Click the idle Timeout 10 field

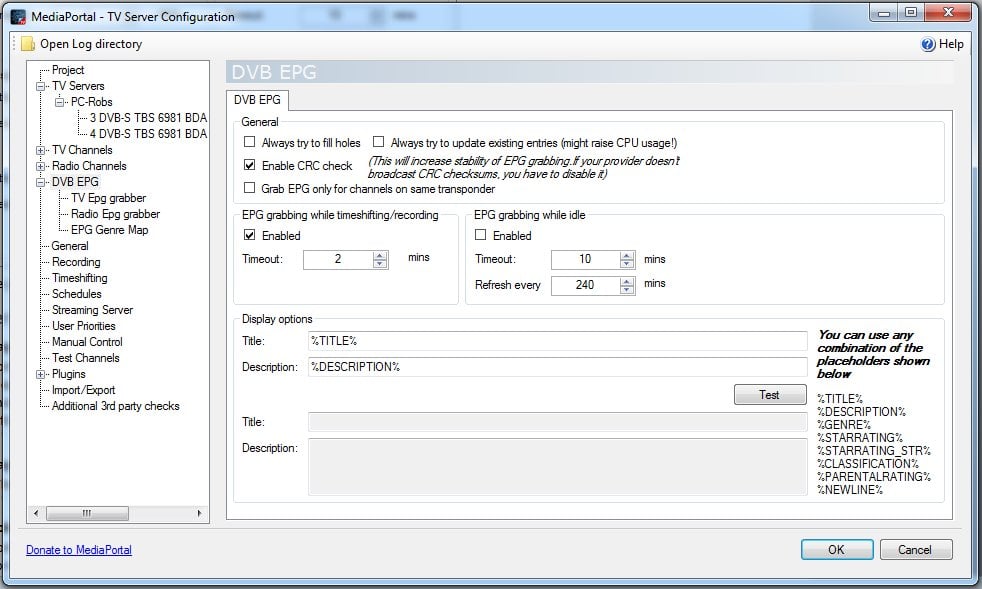[585, 259]
